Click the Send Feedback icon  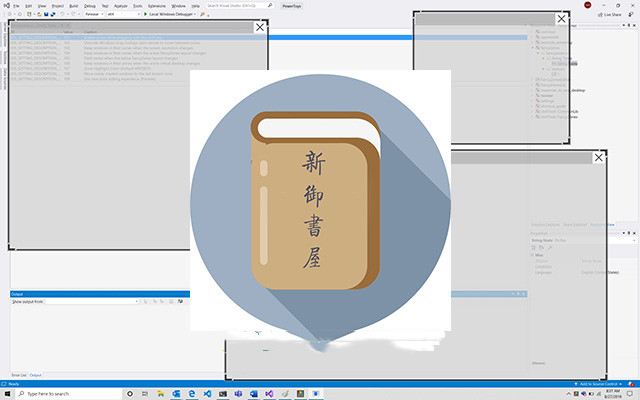click(x=631, y=15)
